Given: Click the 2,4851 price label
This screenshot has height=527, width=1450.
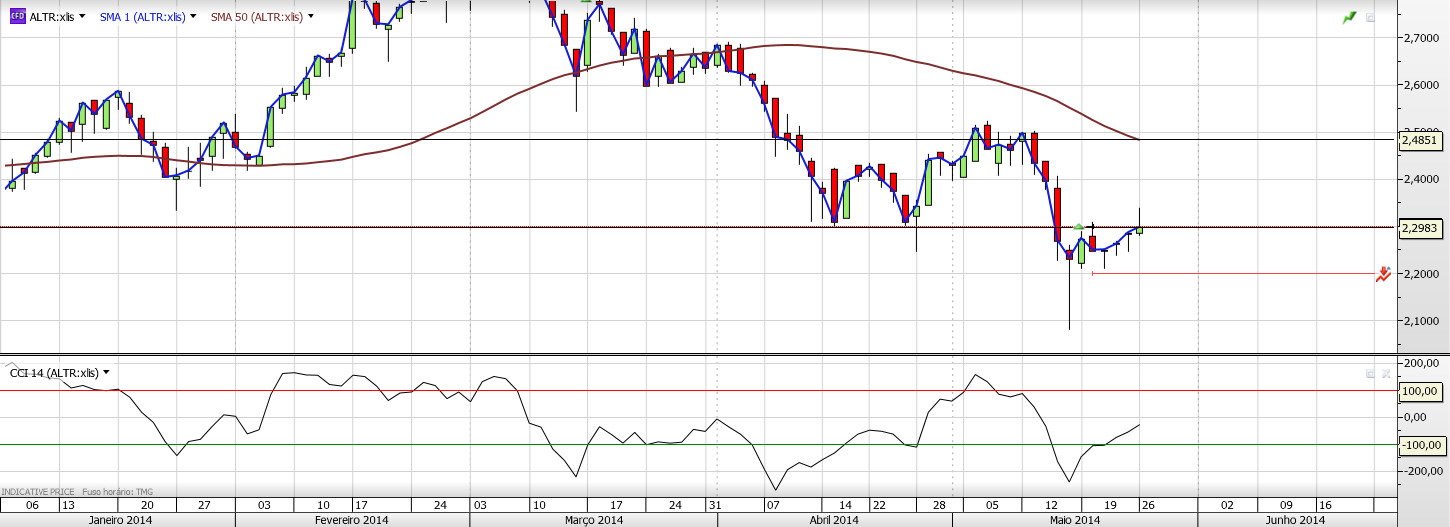Looking at the screenshot, I should 1420,141.
